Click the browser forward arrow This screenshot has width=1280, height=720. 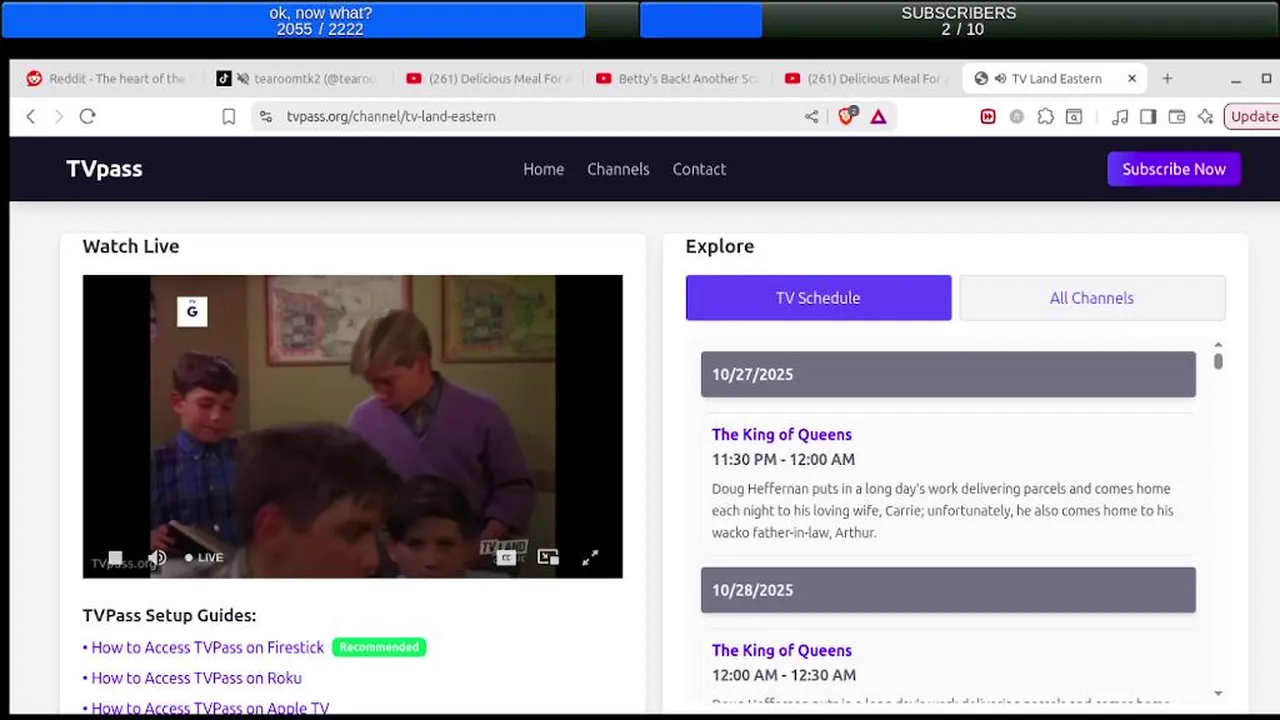(58, 117)
